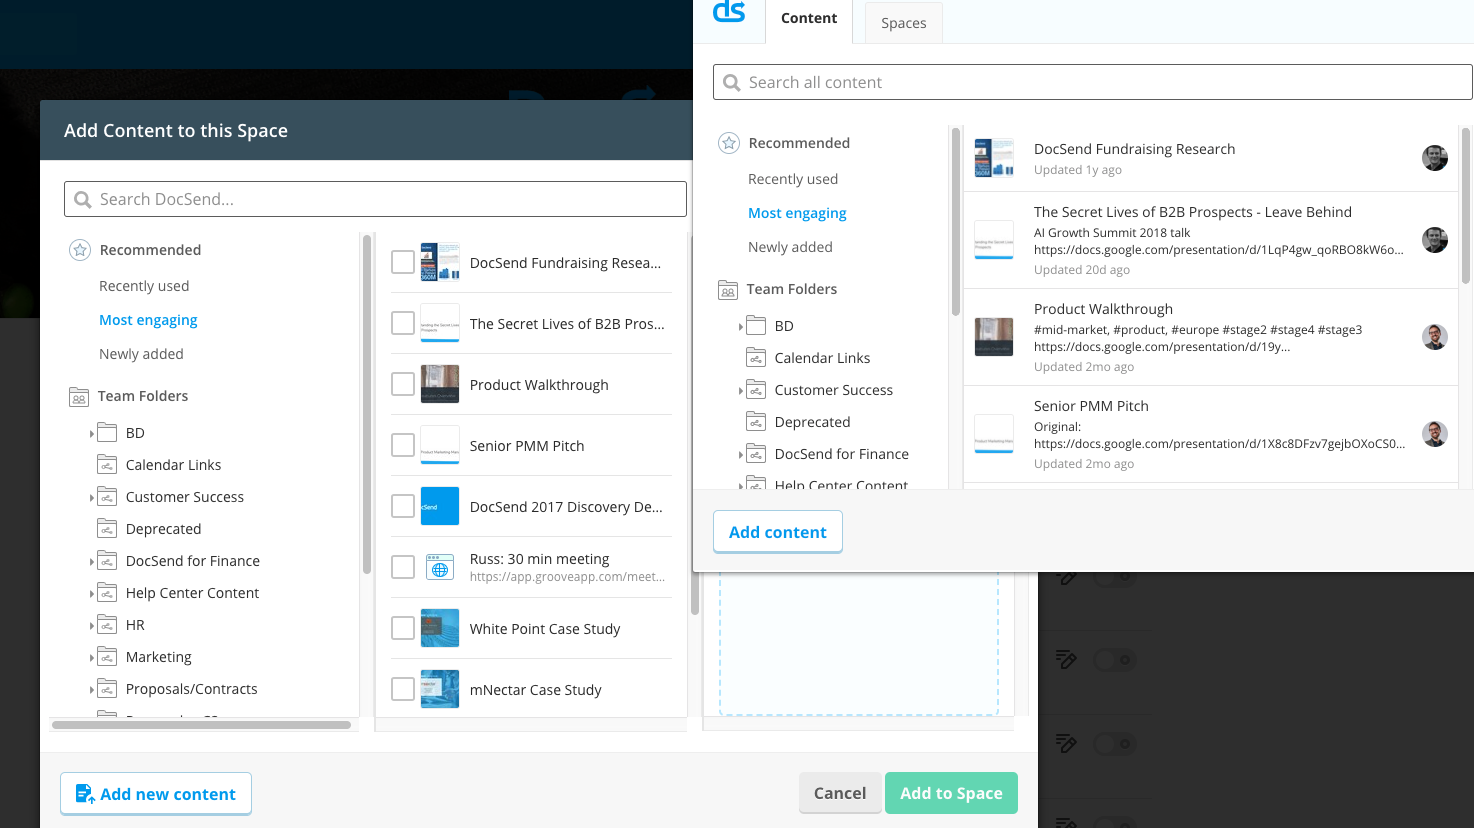The image size is (1474, 828).
Task: Click the Add to Space button
Action: [951, 793]
